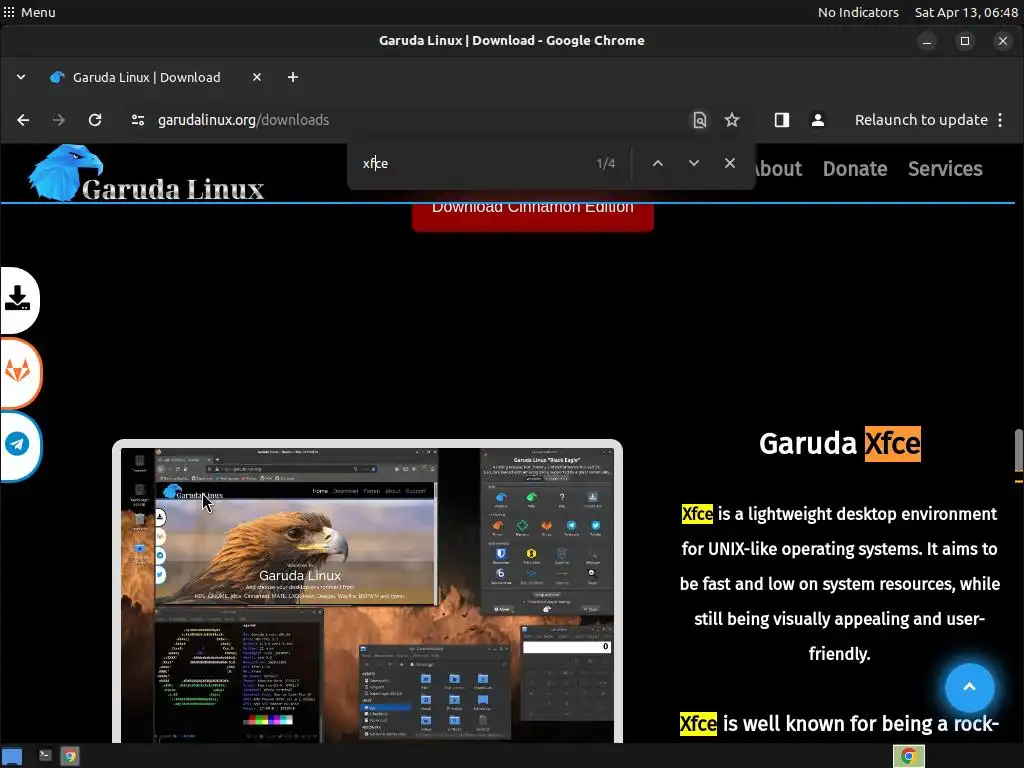Click the Chrome launcher in the taskbar

70,756
